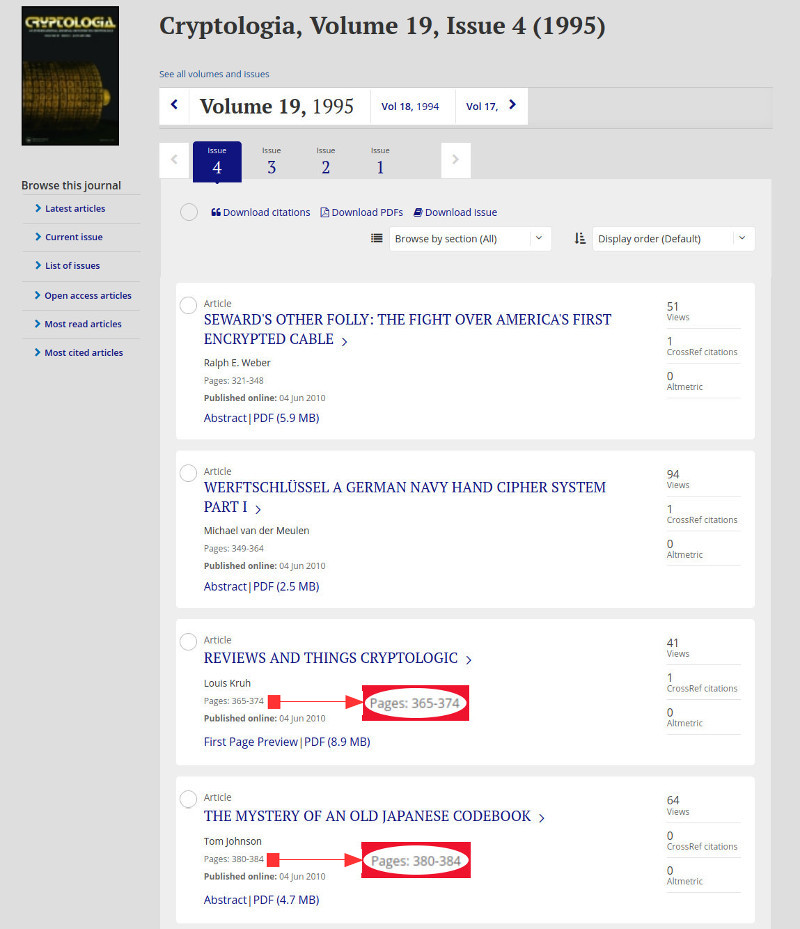Click the Download PDFs file icon

[324, 212]
